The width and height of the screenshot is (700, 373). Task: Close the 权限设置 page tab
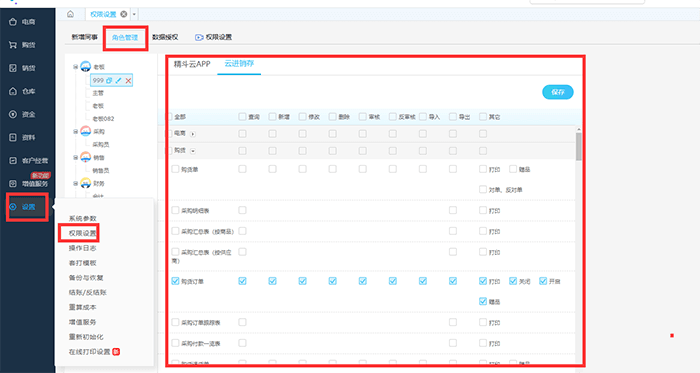[124, 14]
